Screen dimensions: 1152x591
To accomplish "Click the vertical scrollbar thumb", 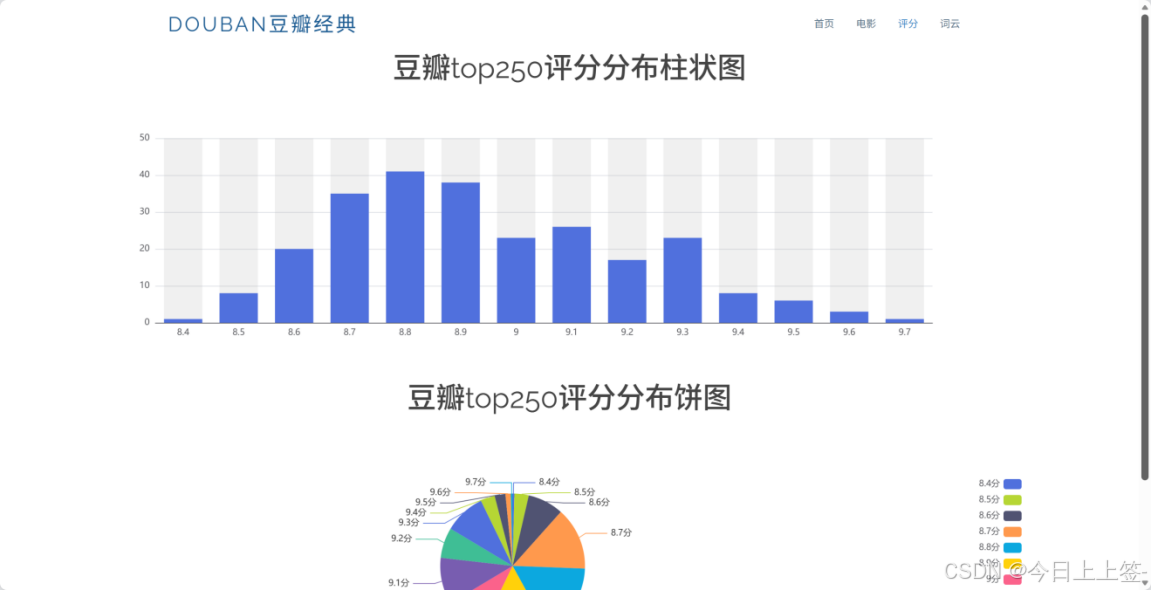I will tap(1145, 247).
